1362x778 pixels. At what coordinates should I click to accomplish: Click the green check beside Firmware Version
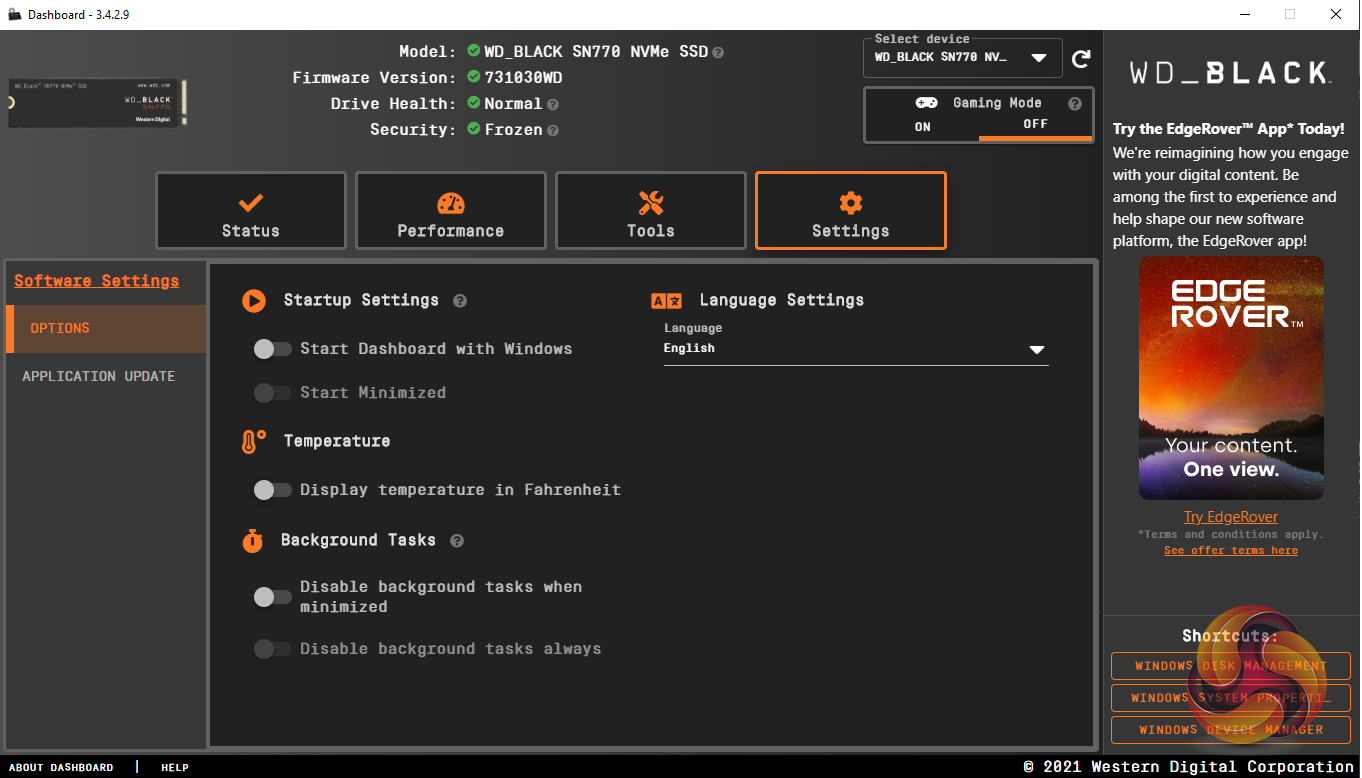click(x=474, y=77)
